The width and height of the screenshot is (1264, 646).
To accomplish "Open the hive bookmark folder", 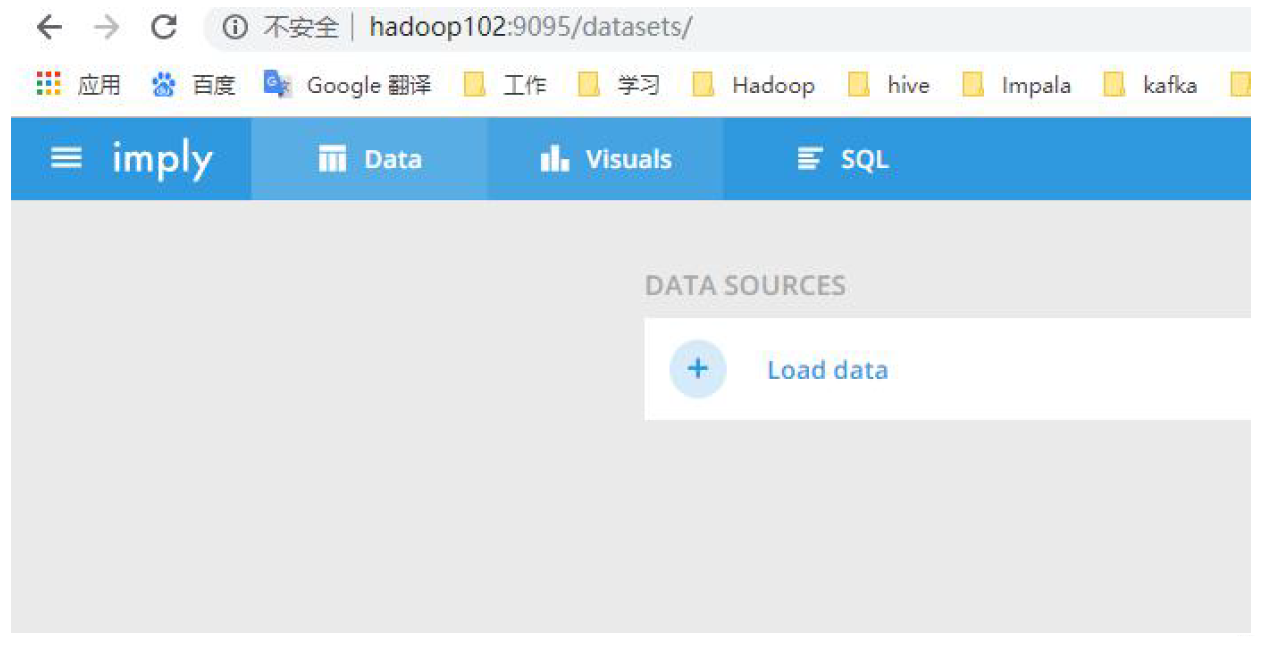I will point(889,85).
